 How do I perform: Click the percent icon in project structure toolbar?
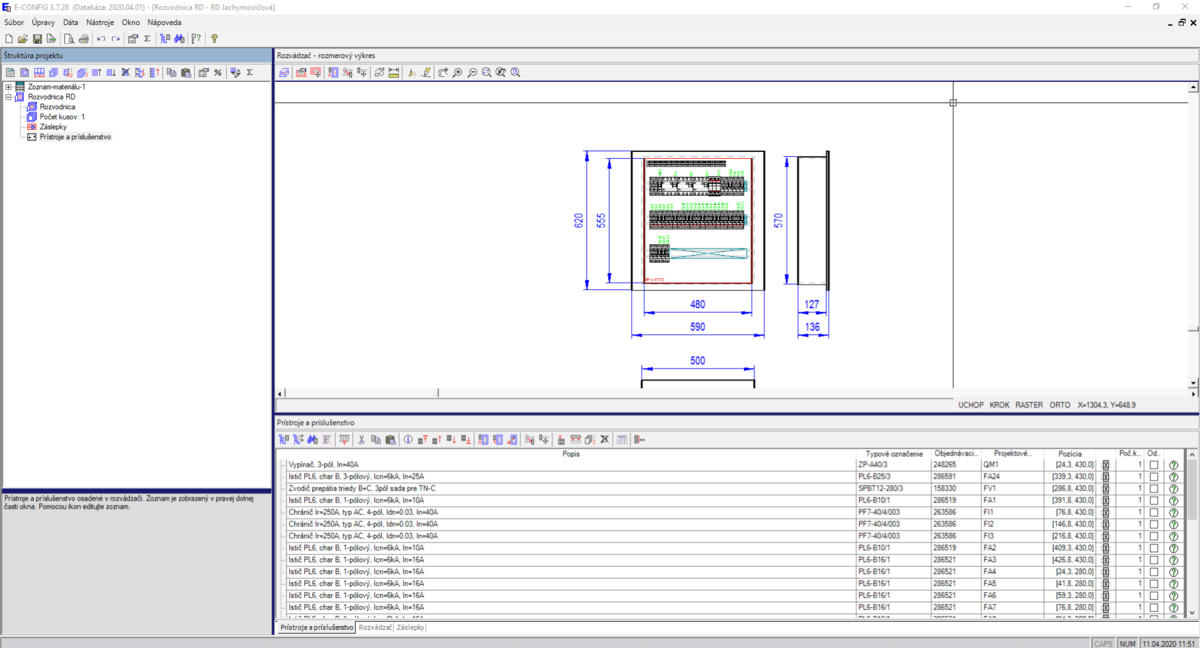[217, 73]
